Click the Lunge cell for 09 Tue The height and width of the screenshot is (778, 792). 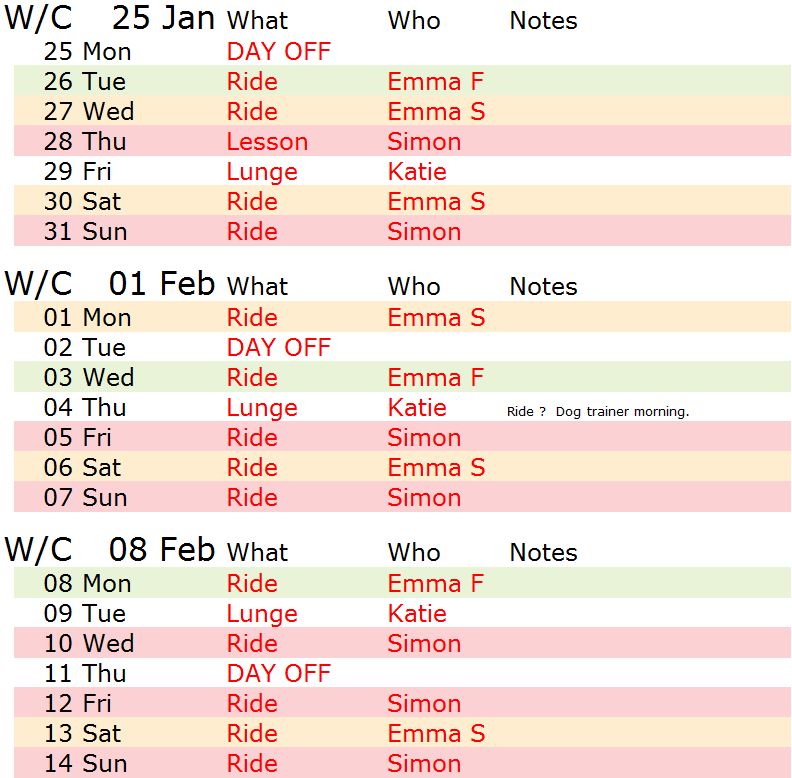262,614
